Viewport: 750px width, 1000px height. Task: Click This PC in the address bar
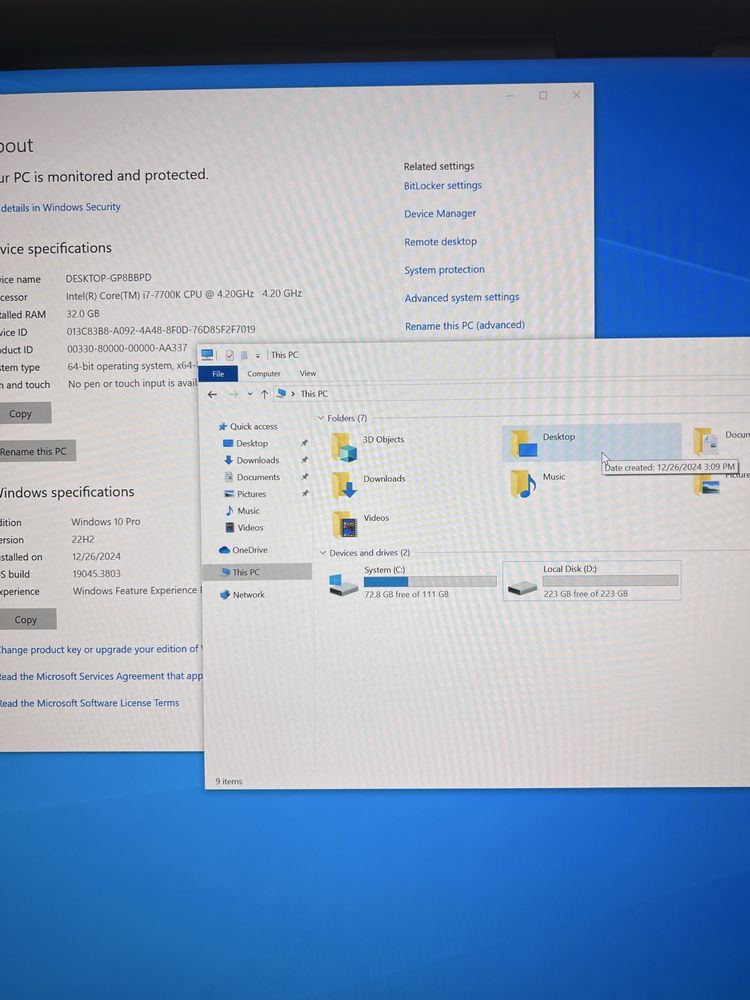tap(314, 394)
